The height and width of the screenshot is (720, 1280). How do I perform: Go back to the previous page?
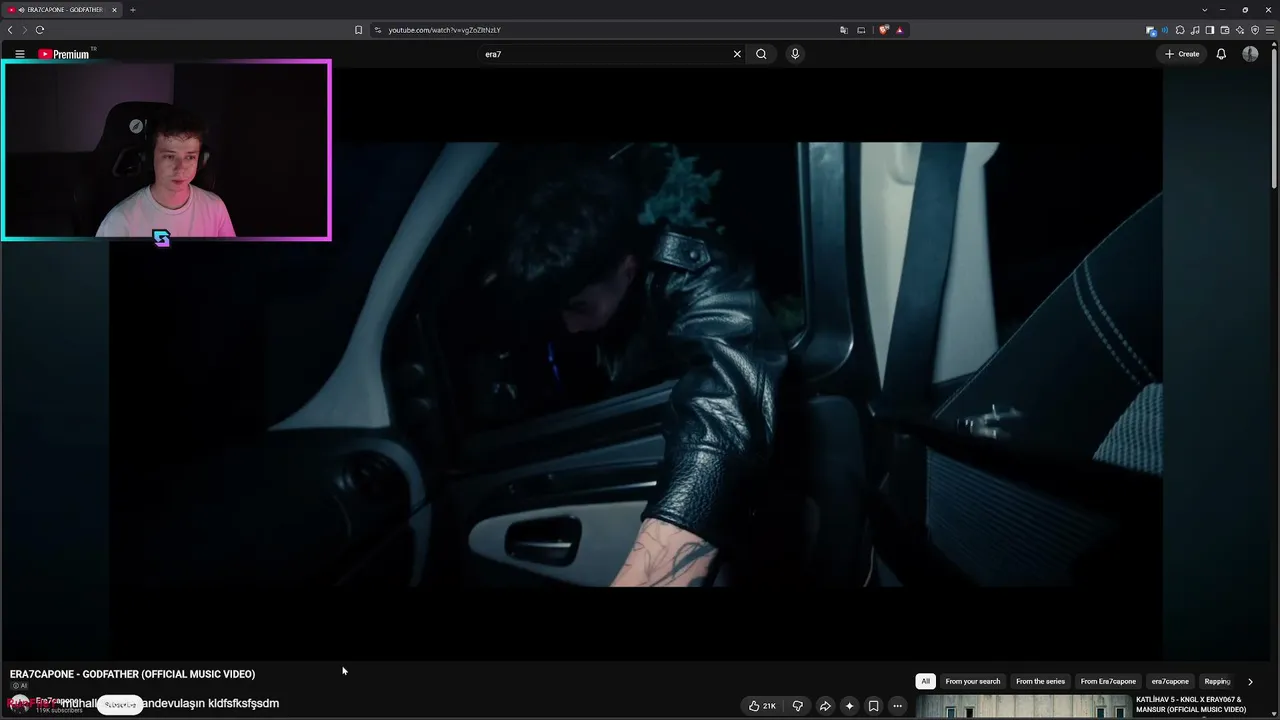coord(10,30)
